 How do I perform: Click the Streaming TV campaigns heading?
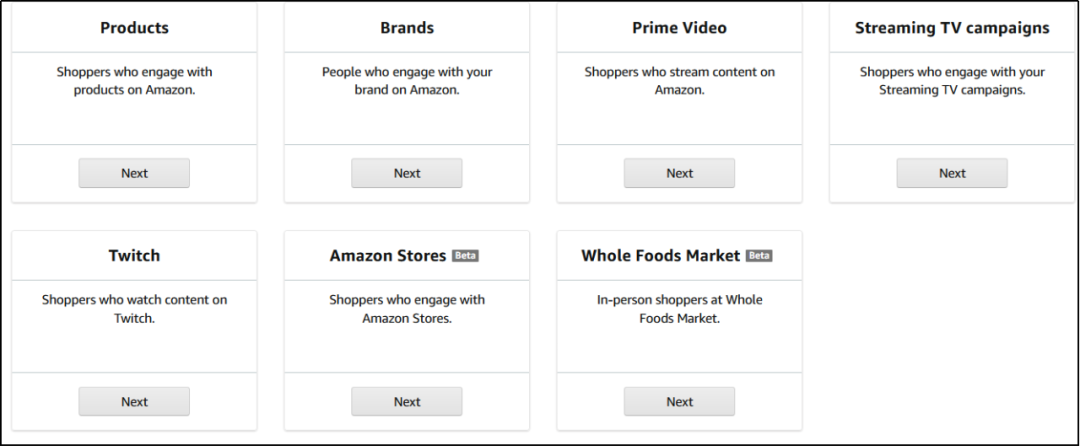[x=952, y=28]
